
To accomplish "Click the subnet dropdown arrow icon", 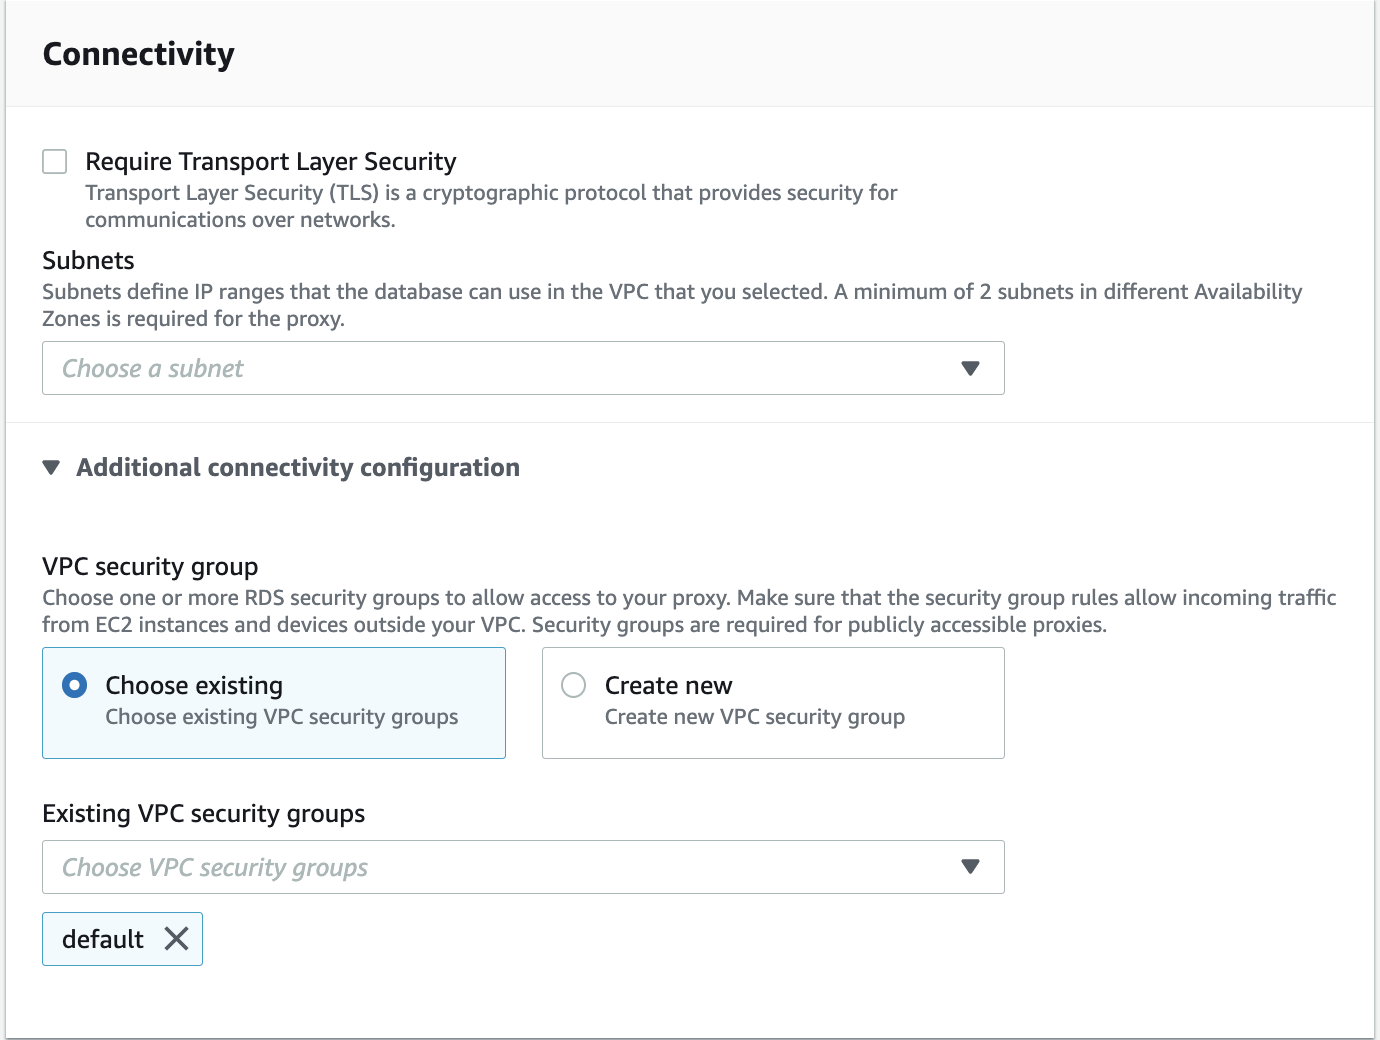I will pyautogui.click(x=969, y=368).
